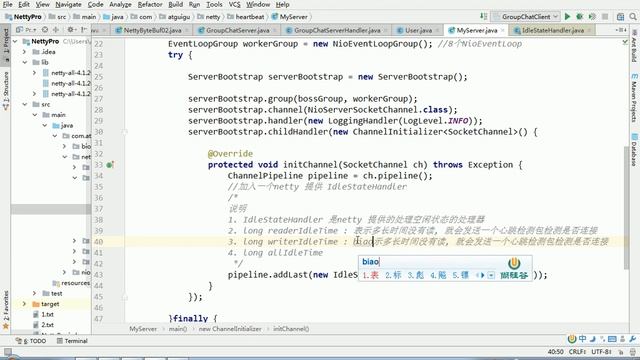
Task: Click new ChannelInitializer in bottom breadcrumb
Action: (x=230, y=329)
